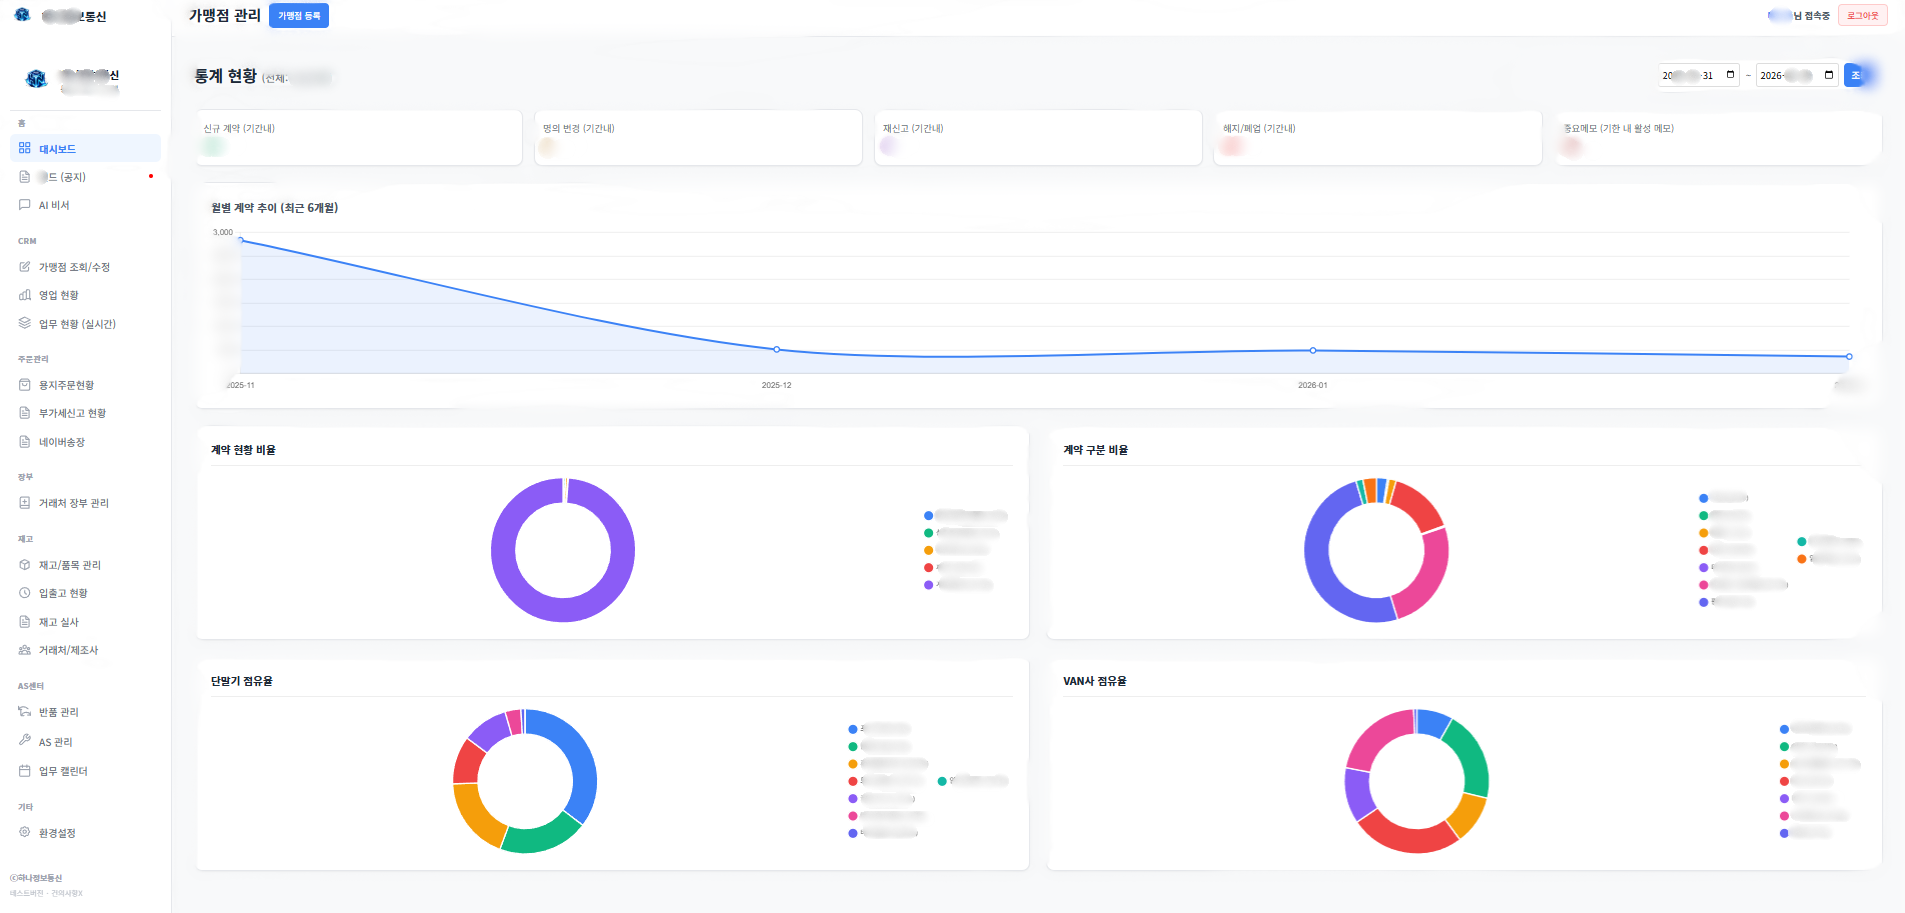Click the 대시보드 grid icon in sidebar
1905x913 pixels.
click(x=25, y=148)
